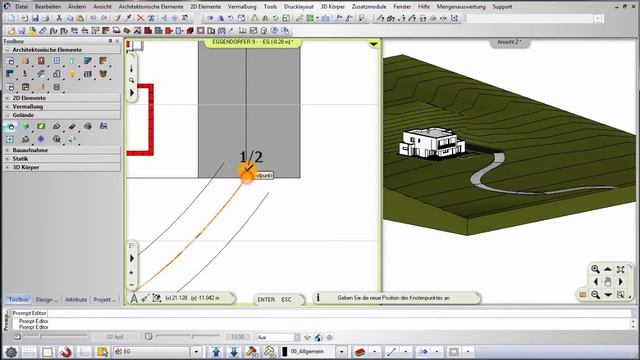Expand the Statik toolbox section

pyautogui.click(x=7, y=158)
